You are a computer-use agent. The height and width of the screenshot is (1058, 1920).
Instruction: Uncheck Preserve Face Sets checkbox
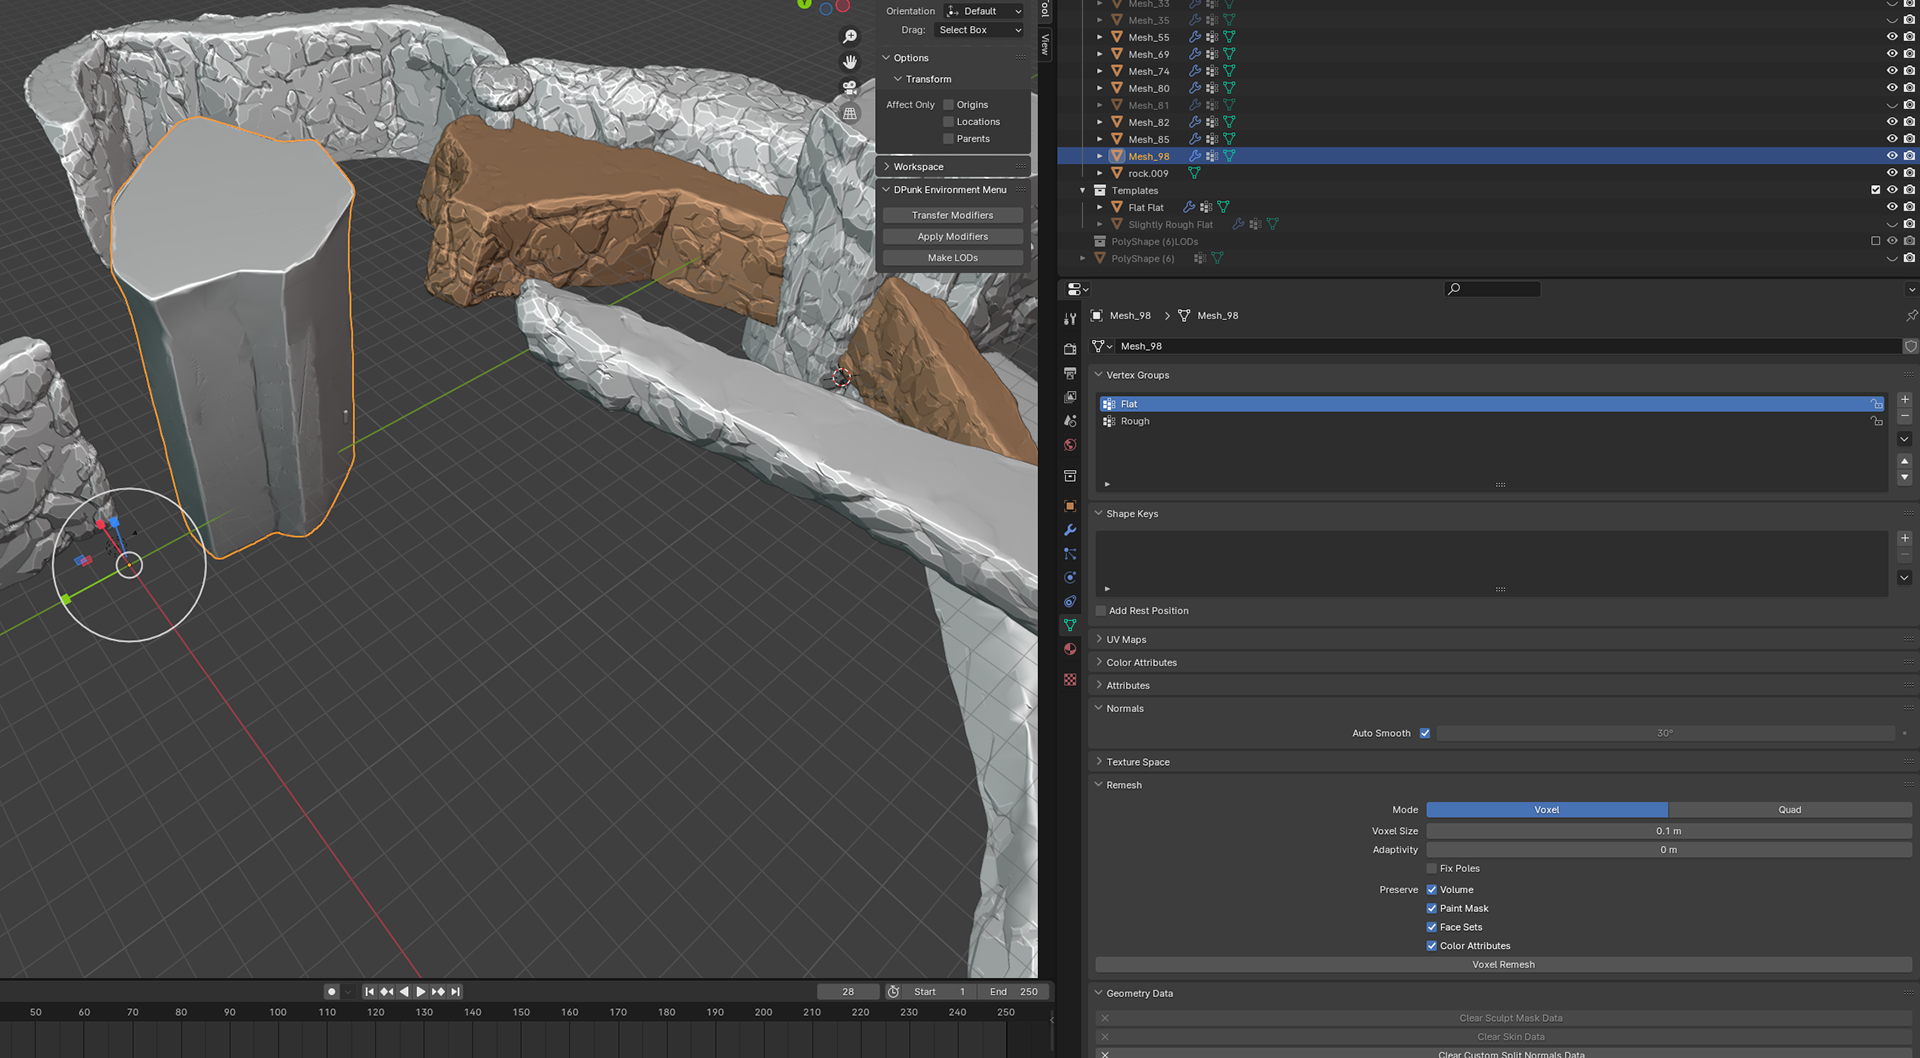[x=1432, y=927]
